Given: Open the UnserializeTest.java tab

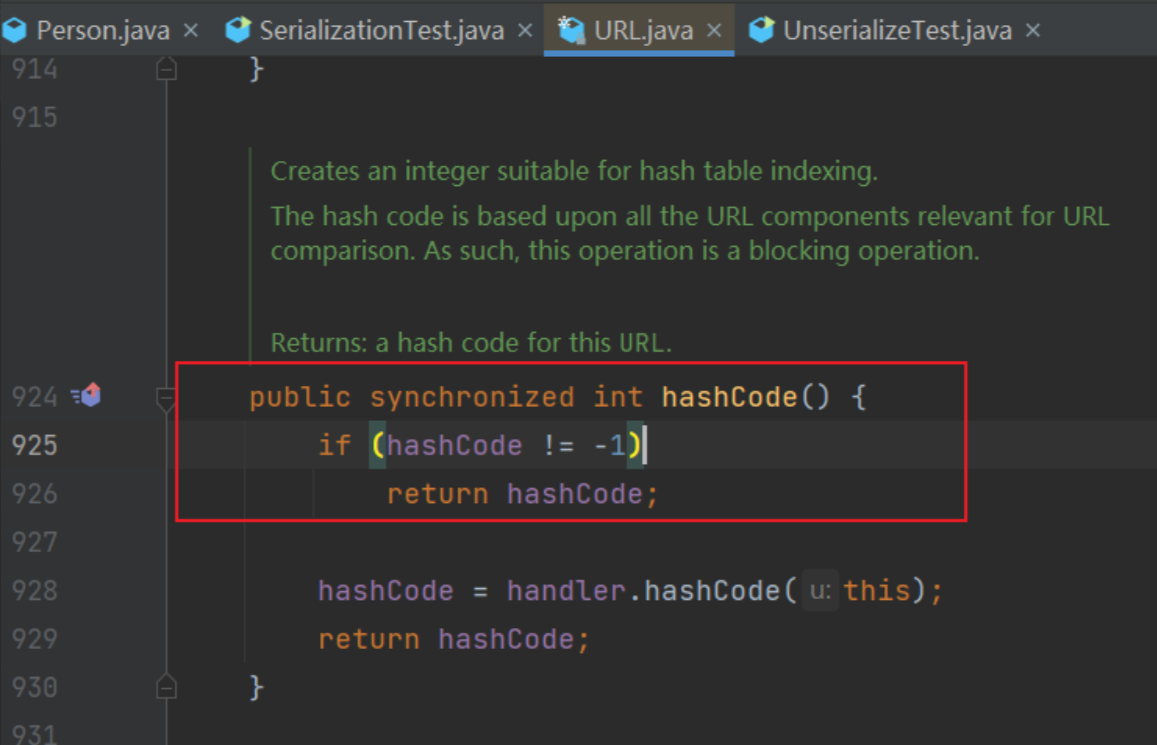Looking at the screenshot, I should click(x=897, y=30).
